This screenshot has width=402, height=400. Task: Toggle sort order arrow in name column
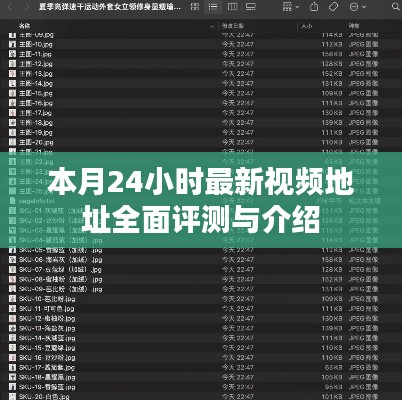[212, 26]
